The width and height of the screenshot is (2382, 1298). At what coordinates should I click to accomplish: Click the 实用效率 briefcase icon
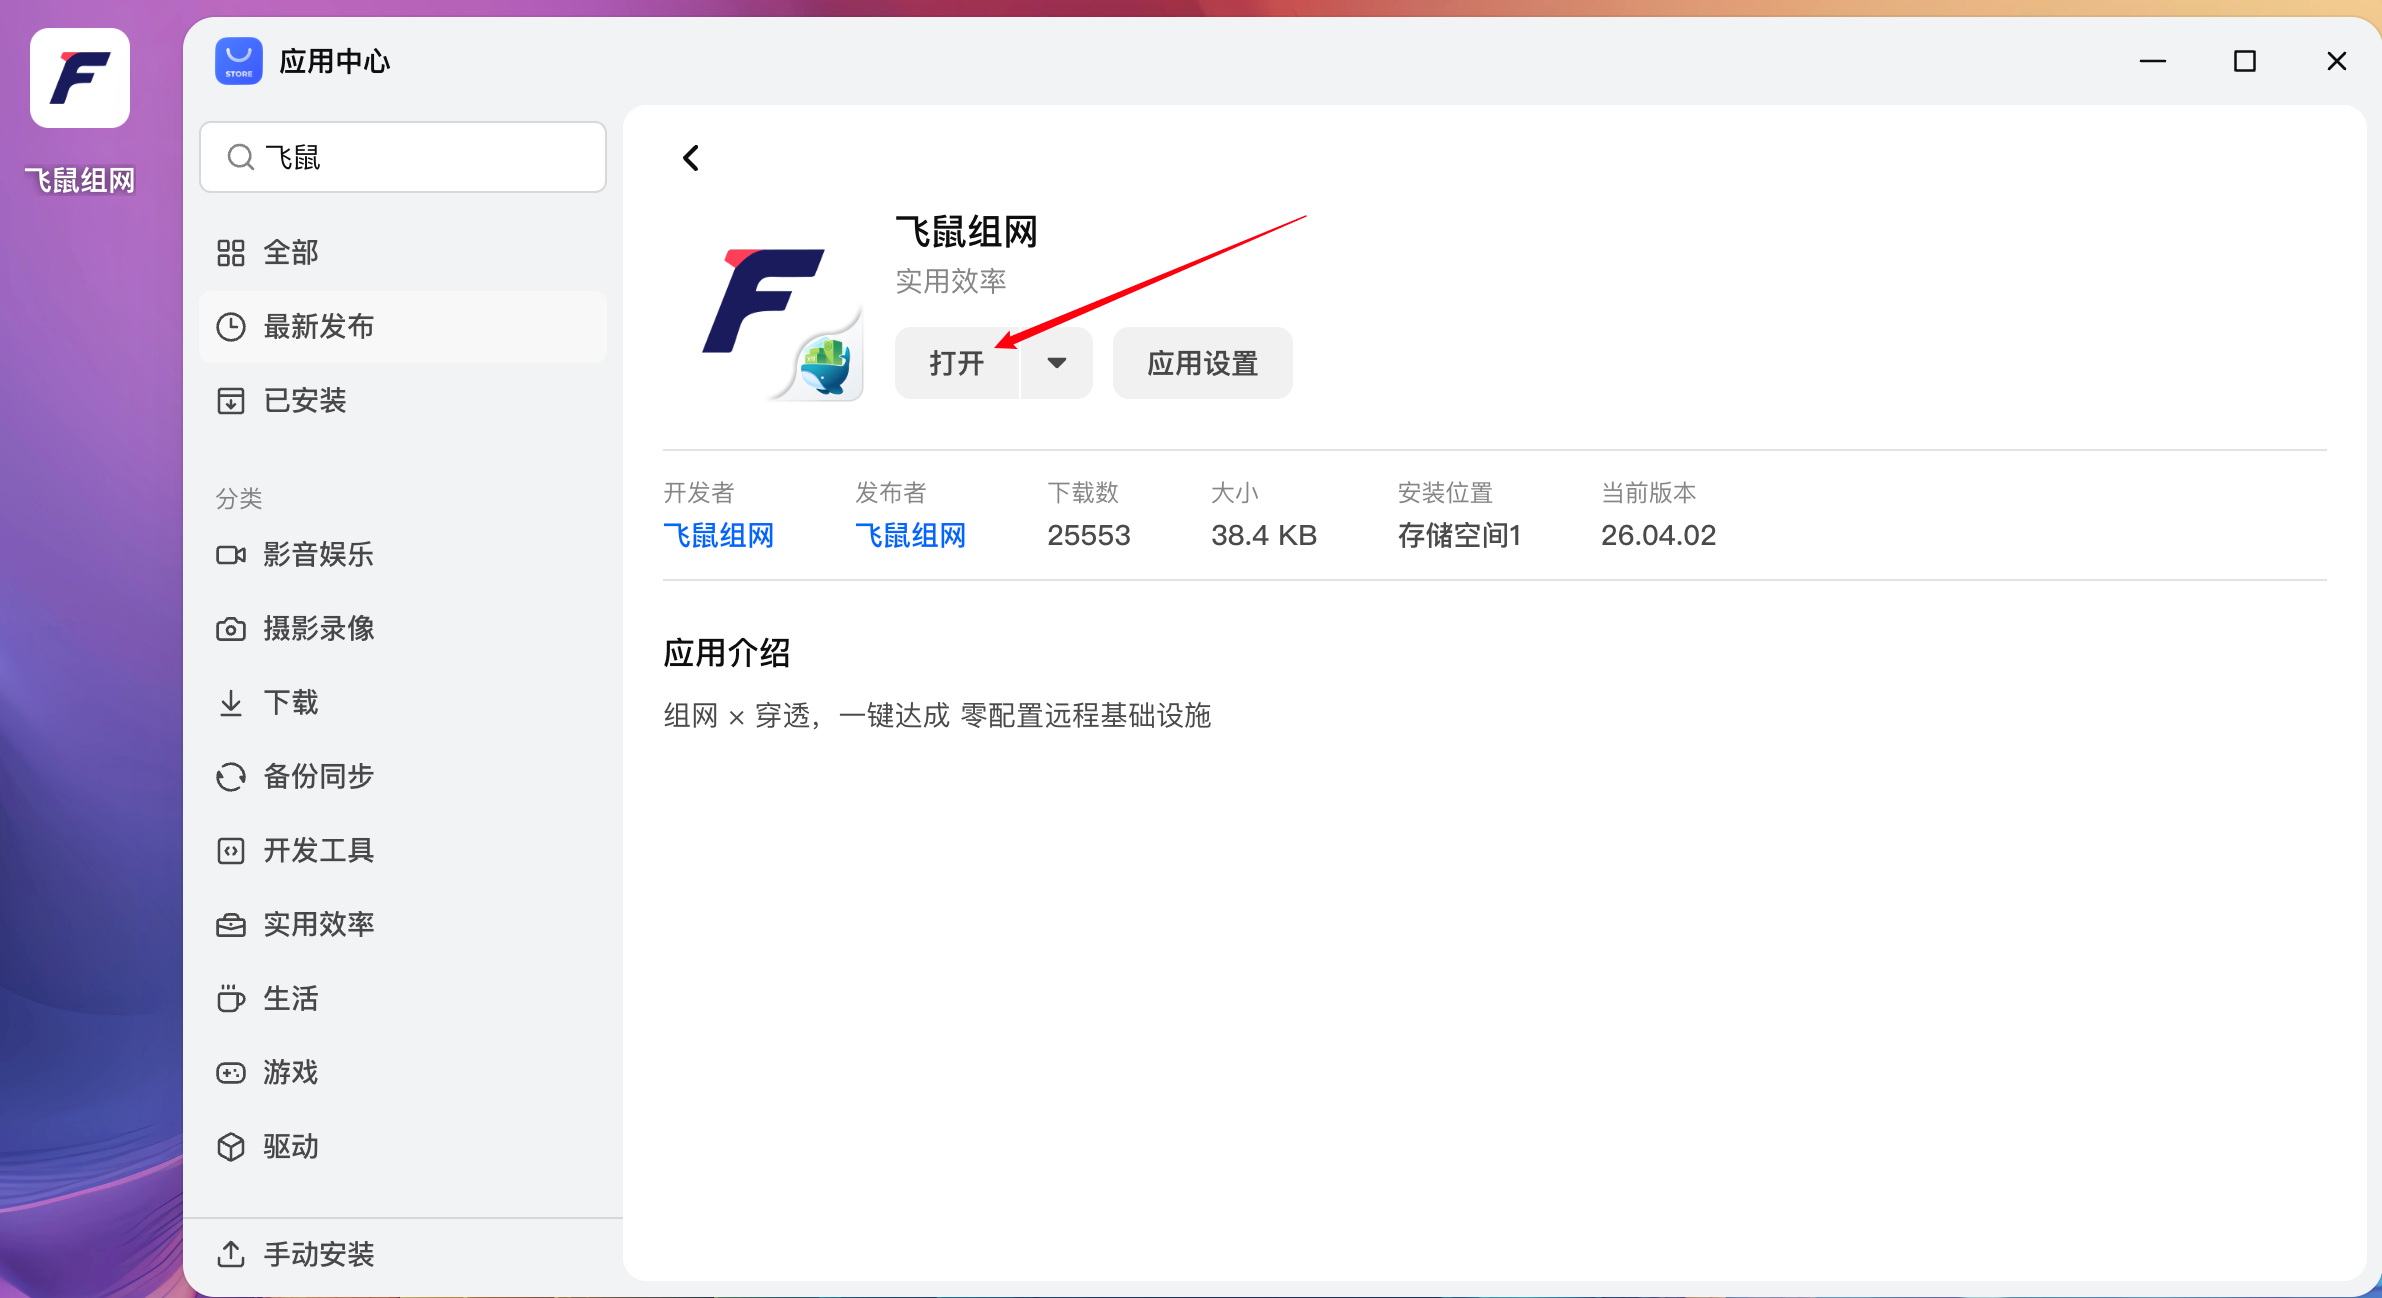[x=231, y=925]
